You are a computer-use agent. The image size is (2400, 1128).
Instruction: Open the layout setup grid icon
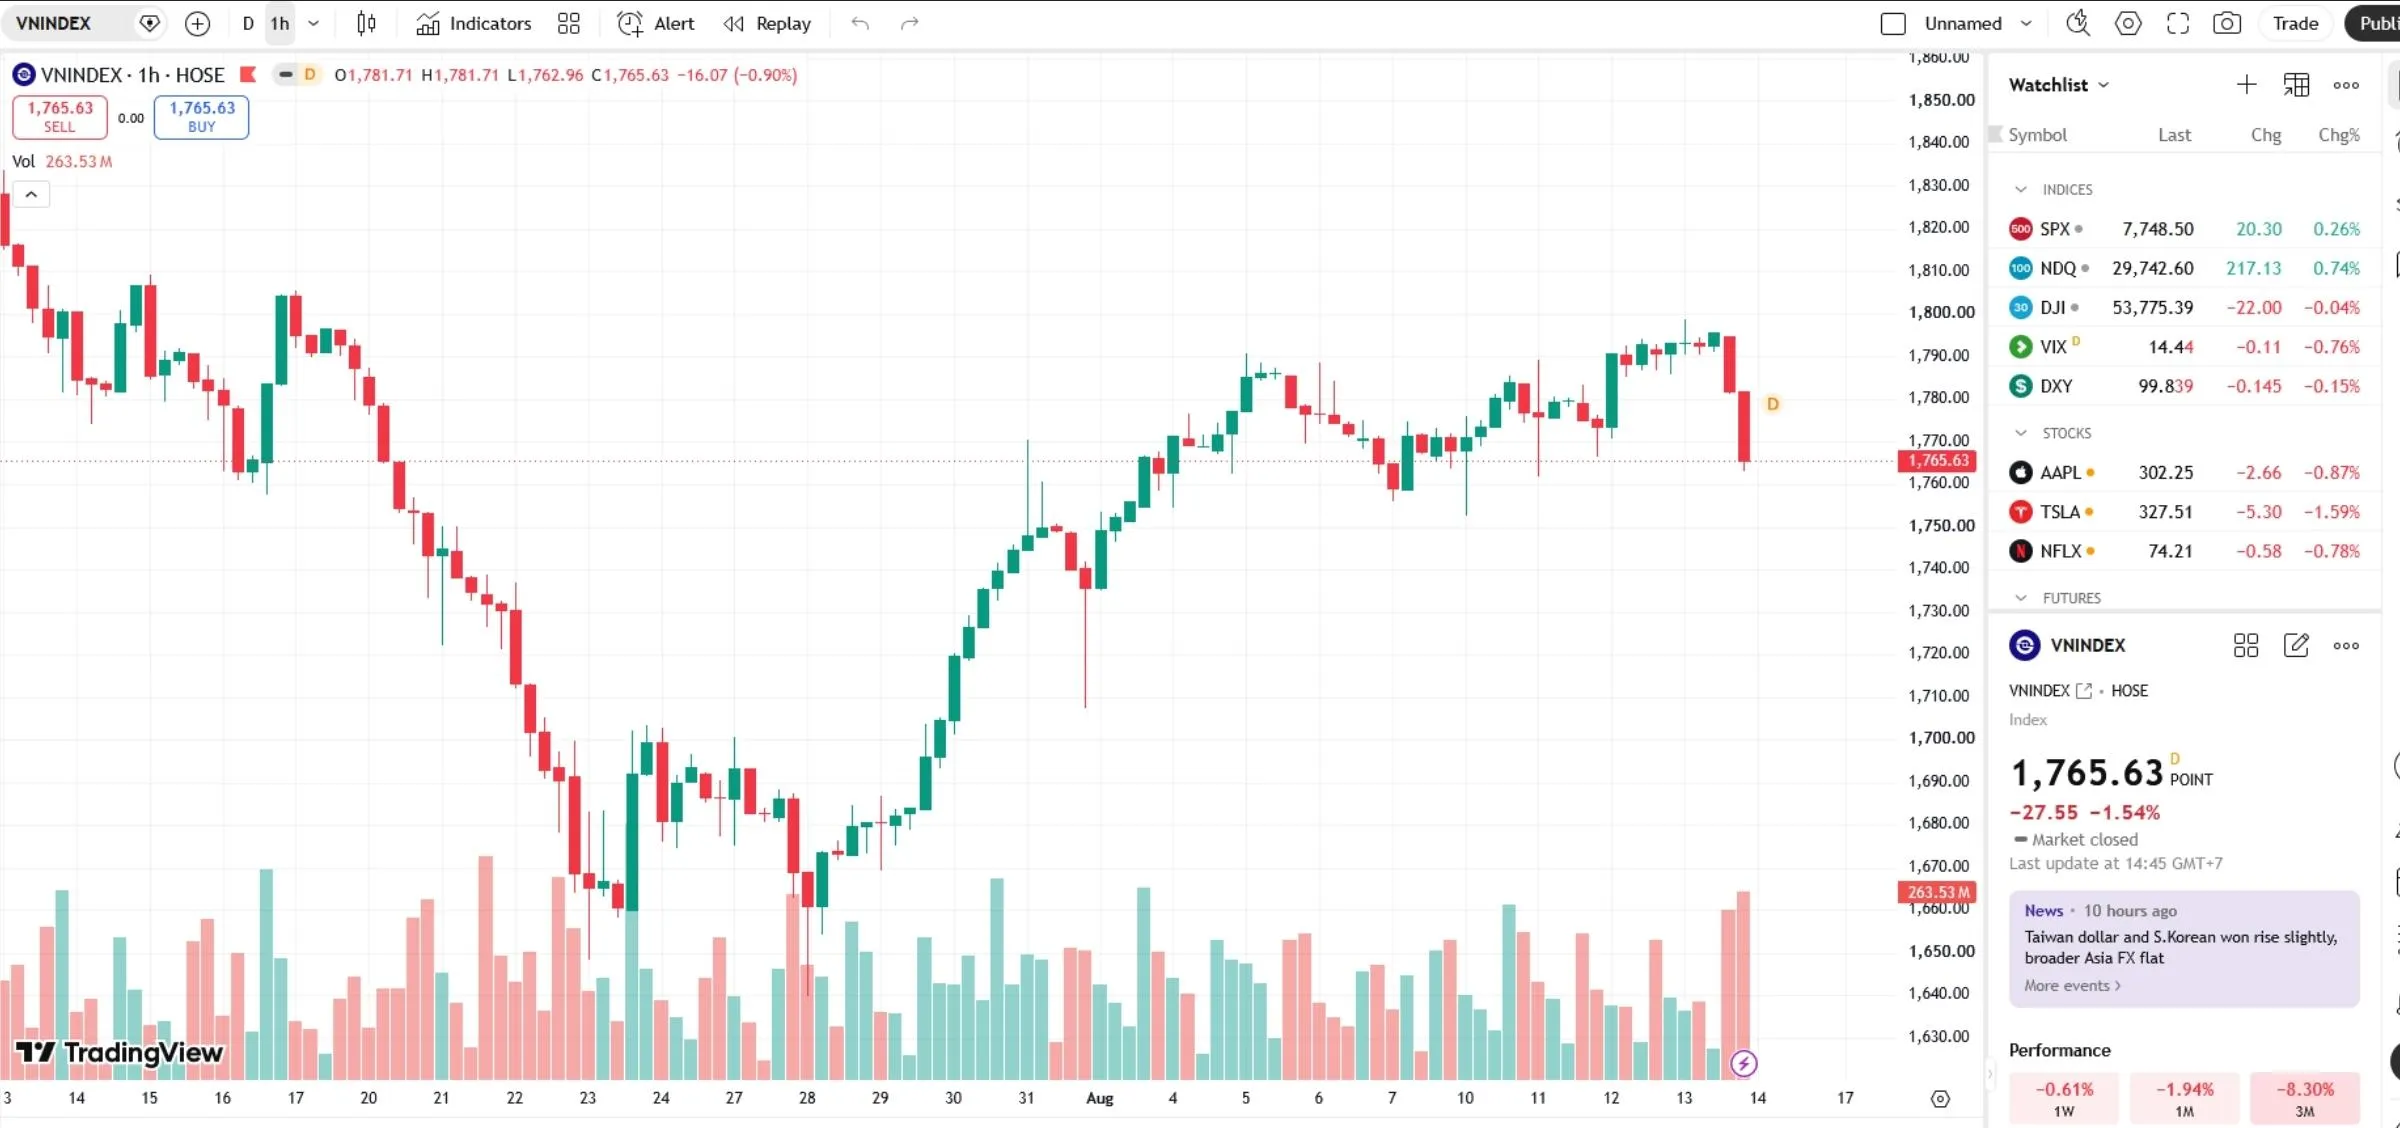pos(568,23)
